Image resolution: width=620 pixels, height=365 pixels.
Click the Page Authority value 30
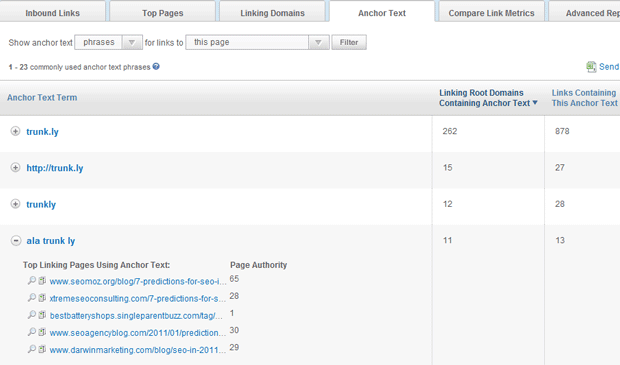pos(234,330)
